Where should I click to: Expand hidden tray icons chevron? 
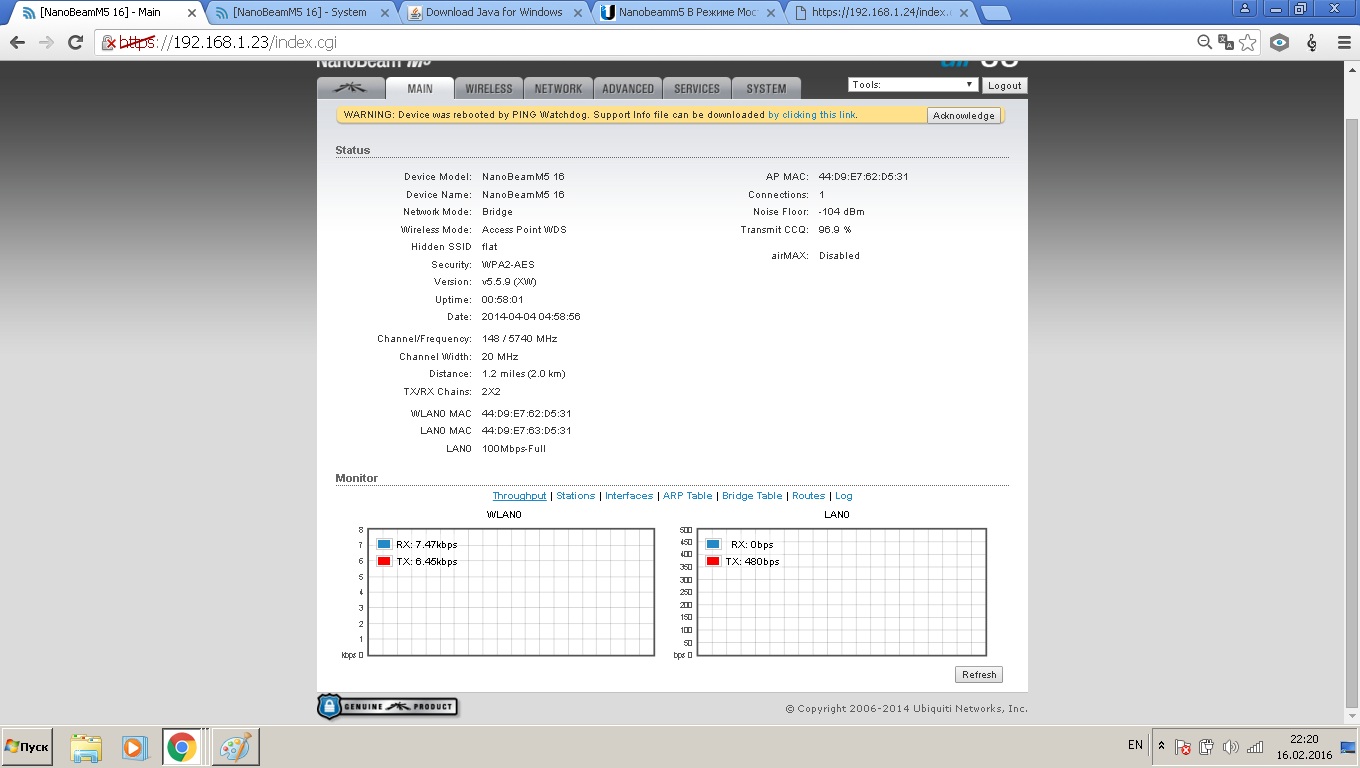(1161, 746)
